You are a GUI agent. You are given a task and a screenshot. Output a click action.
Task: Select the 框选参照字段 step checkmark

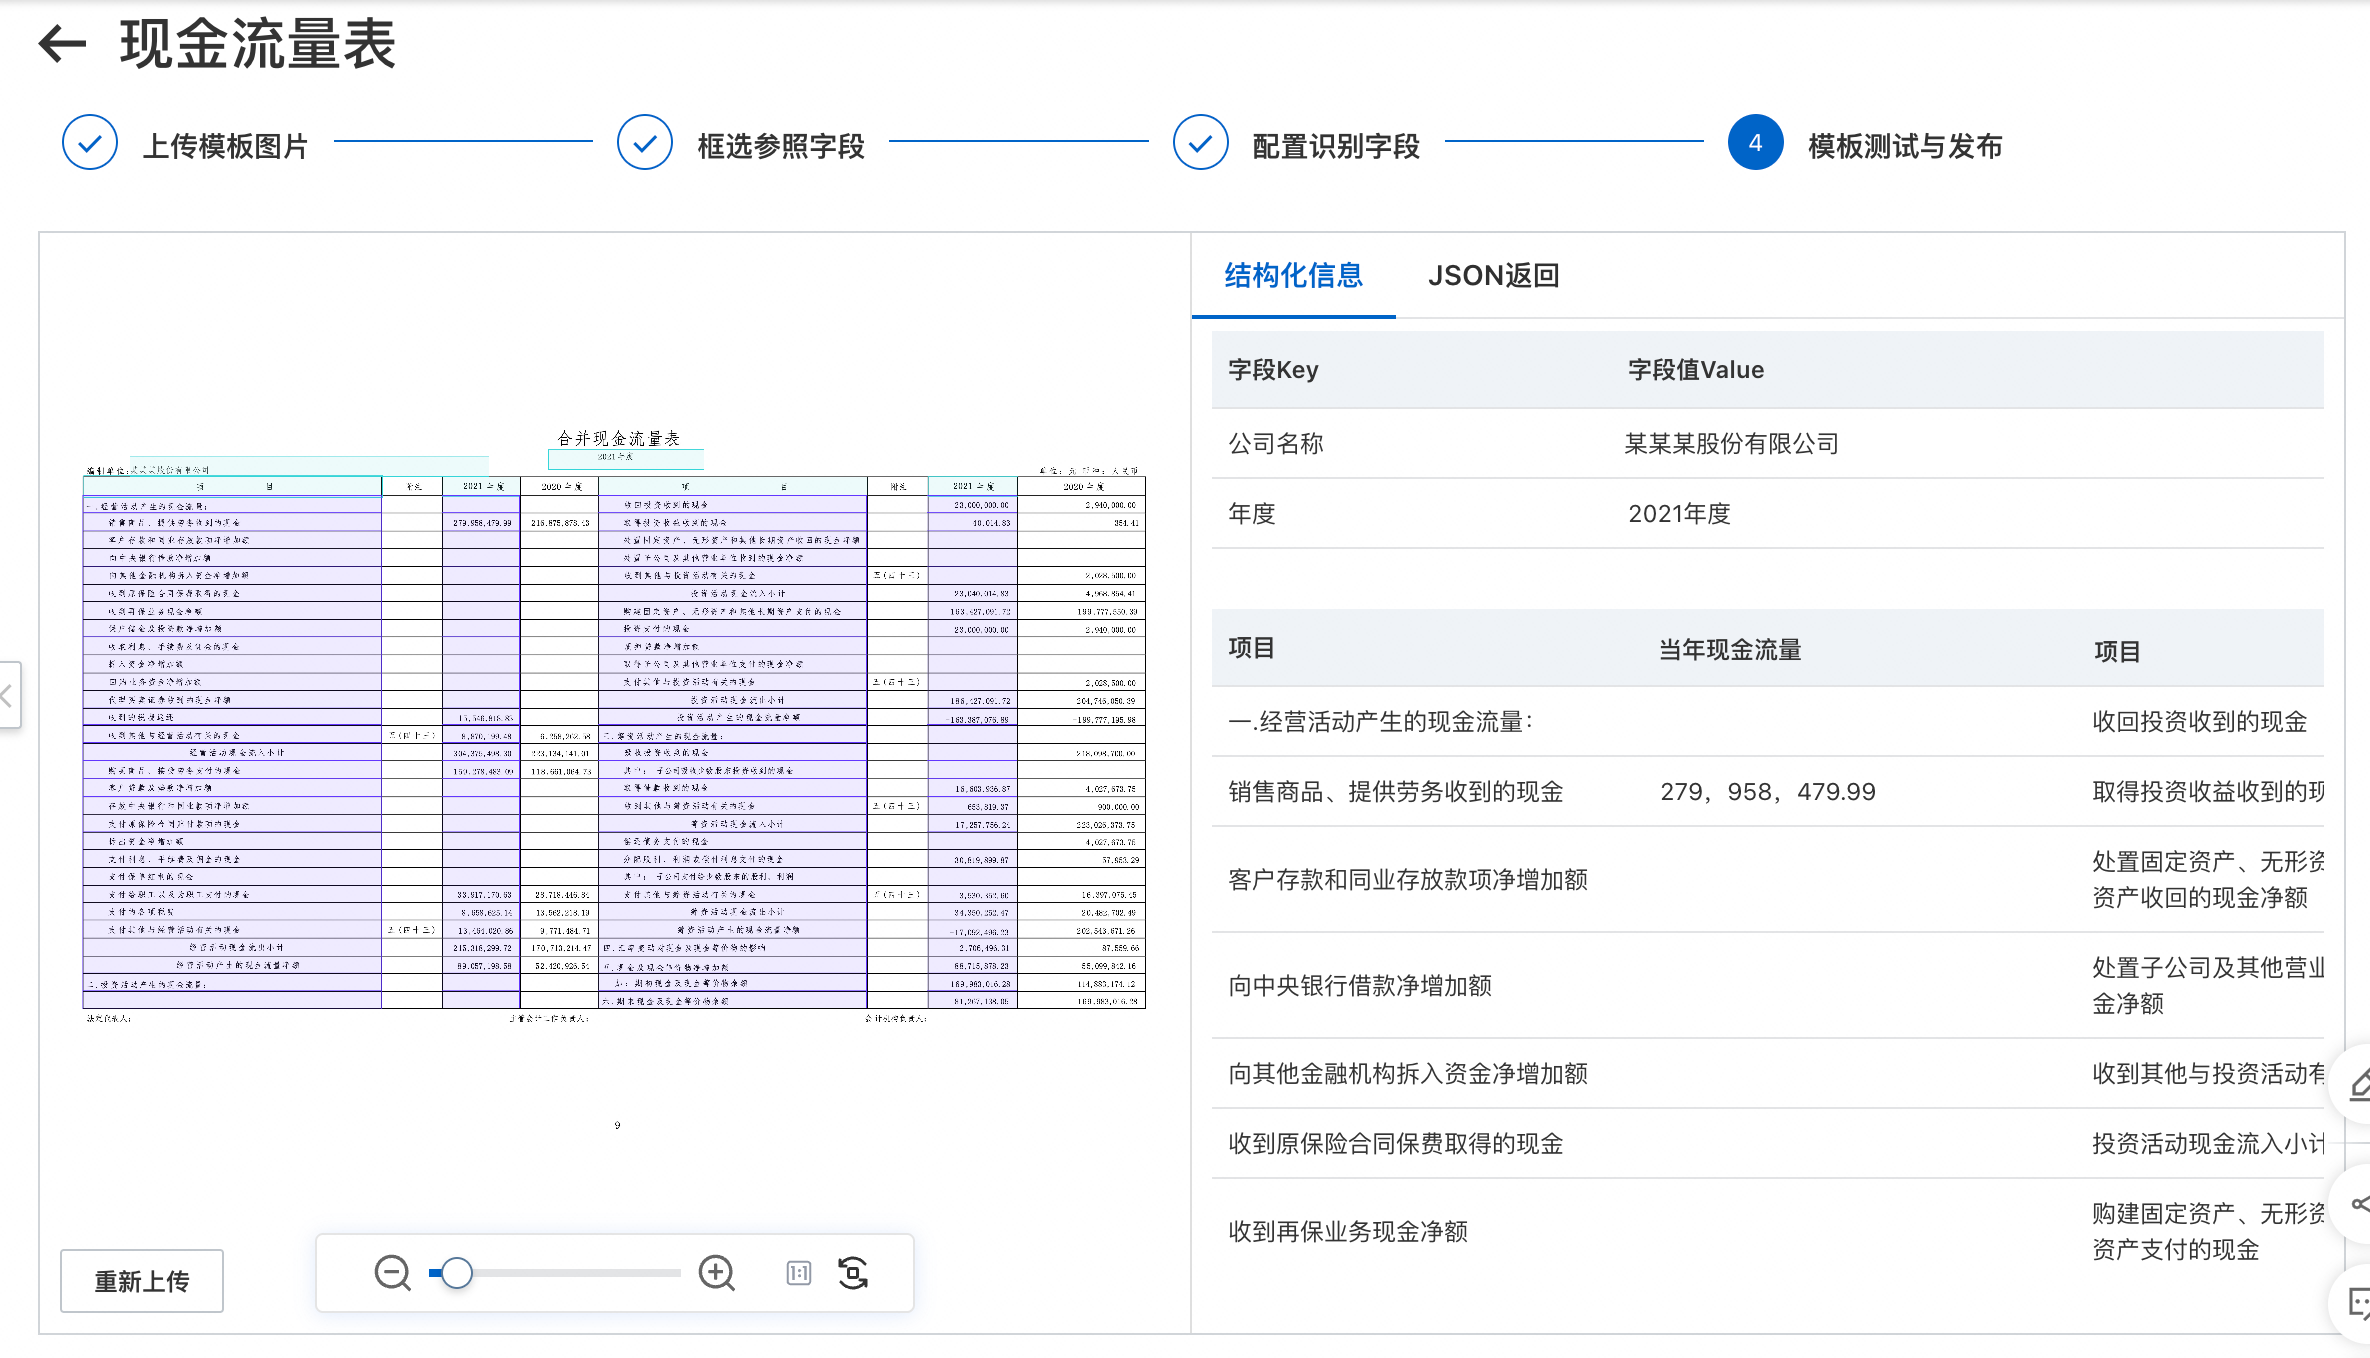coord(645,143)
